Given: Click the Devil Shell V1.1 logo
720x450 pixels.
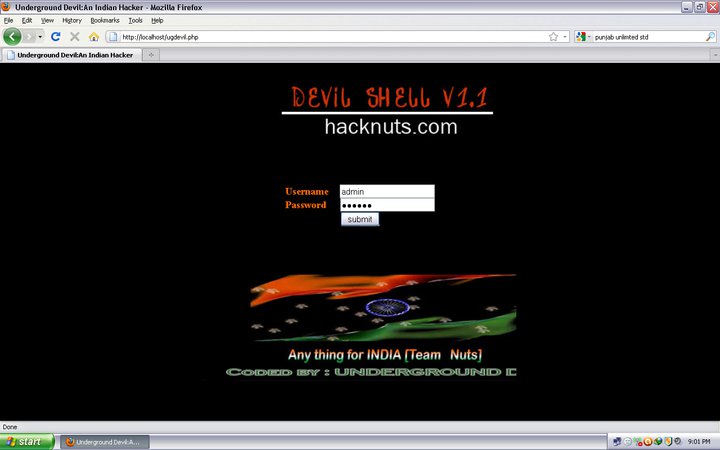Looking at the screenshot, I should pyautogui.click(x=389, y=97).
